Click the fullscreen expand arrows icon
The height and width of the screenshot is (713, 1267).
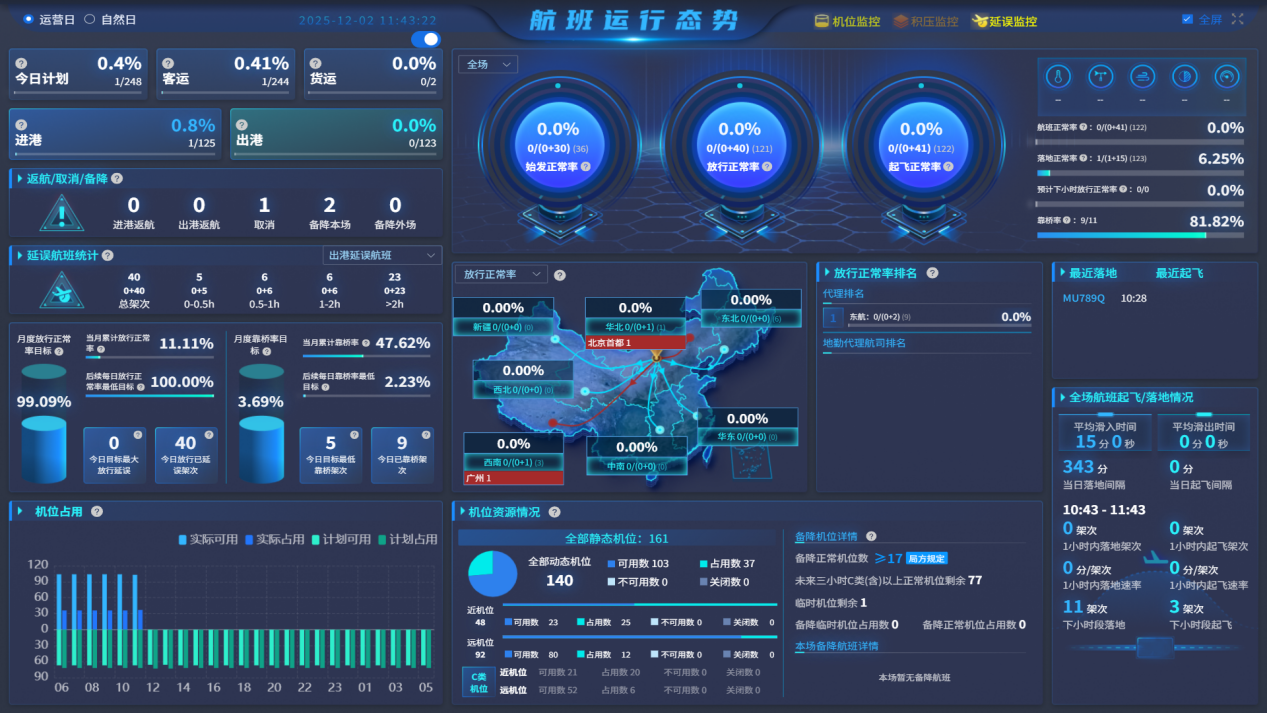click(x=1238, y=19)
